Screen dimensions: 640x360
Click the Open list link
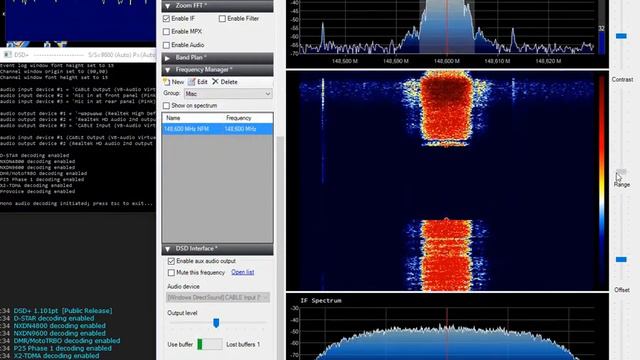click(242, 272)
